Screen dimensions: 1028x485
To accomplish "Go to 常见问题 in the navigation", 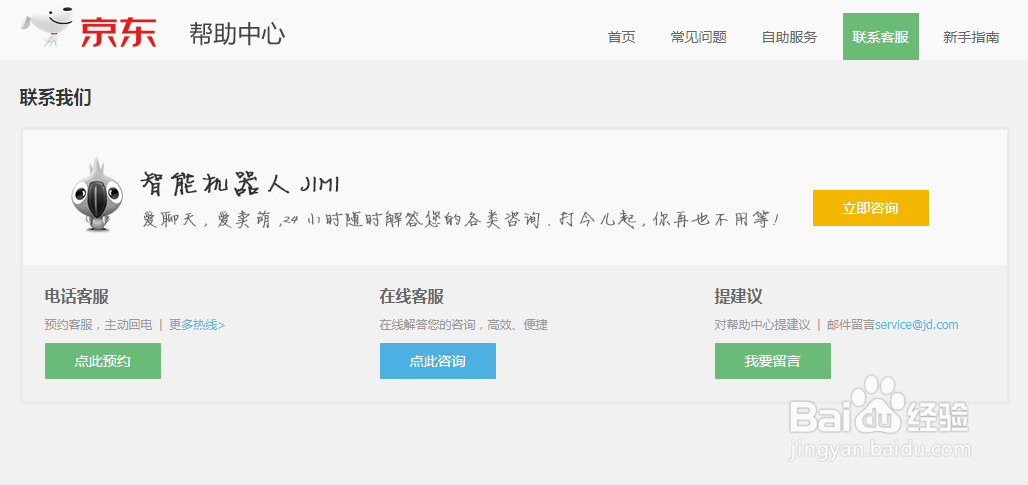I will coord(698,37).
